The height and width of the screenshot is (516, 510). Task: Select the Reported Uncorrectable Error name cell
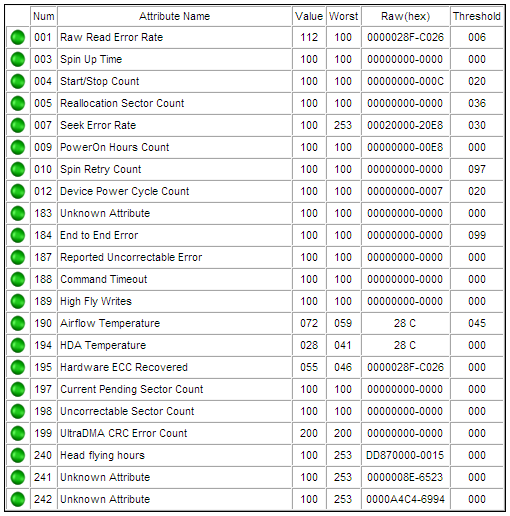tap(174, 257)
